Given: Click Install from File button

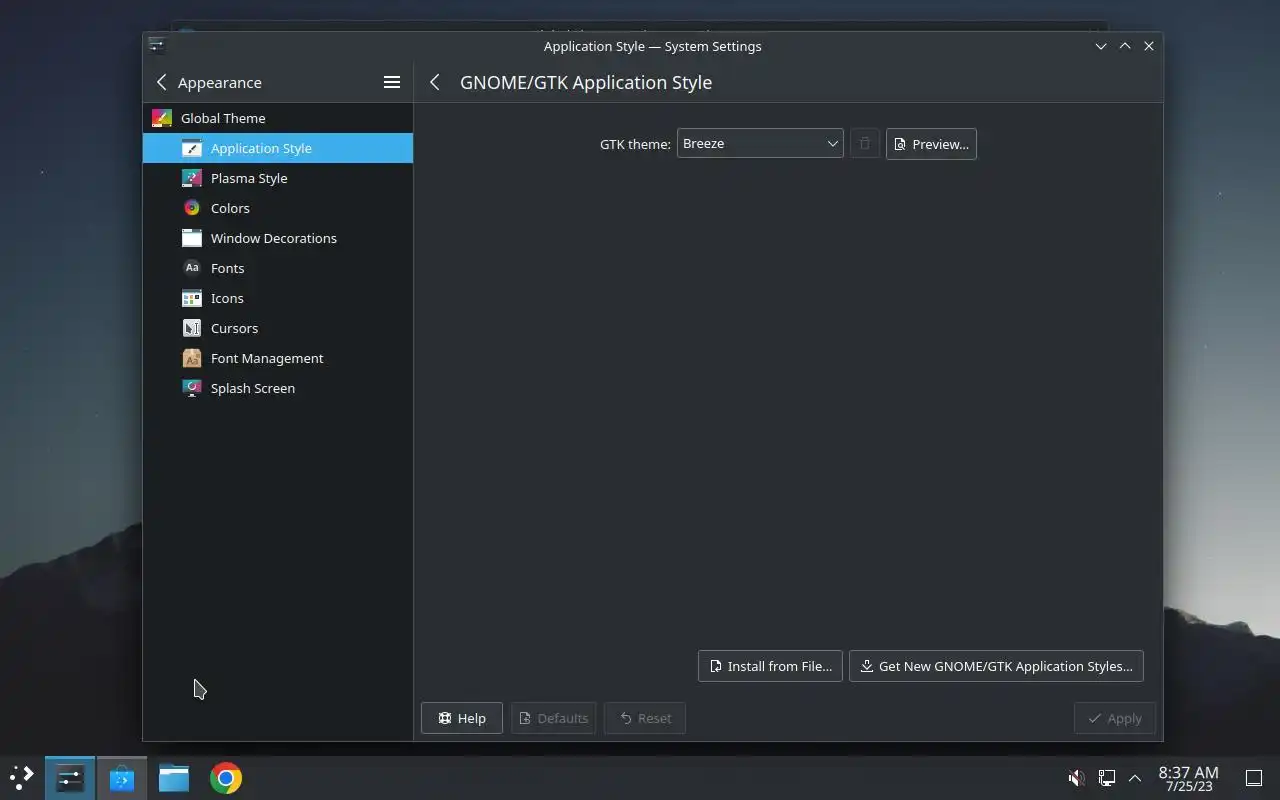Looking at the screenshot, I should click(770, 666).
